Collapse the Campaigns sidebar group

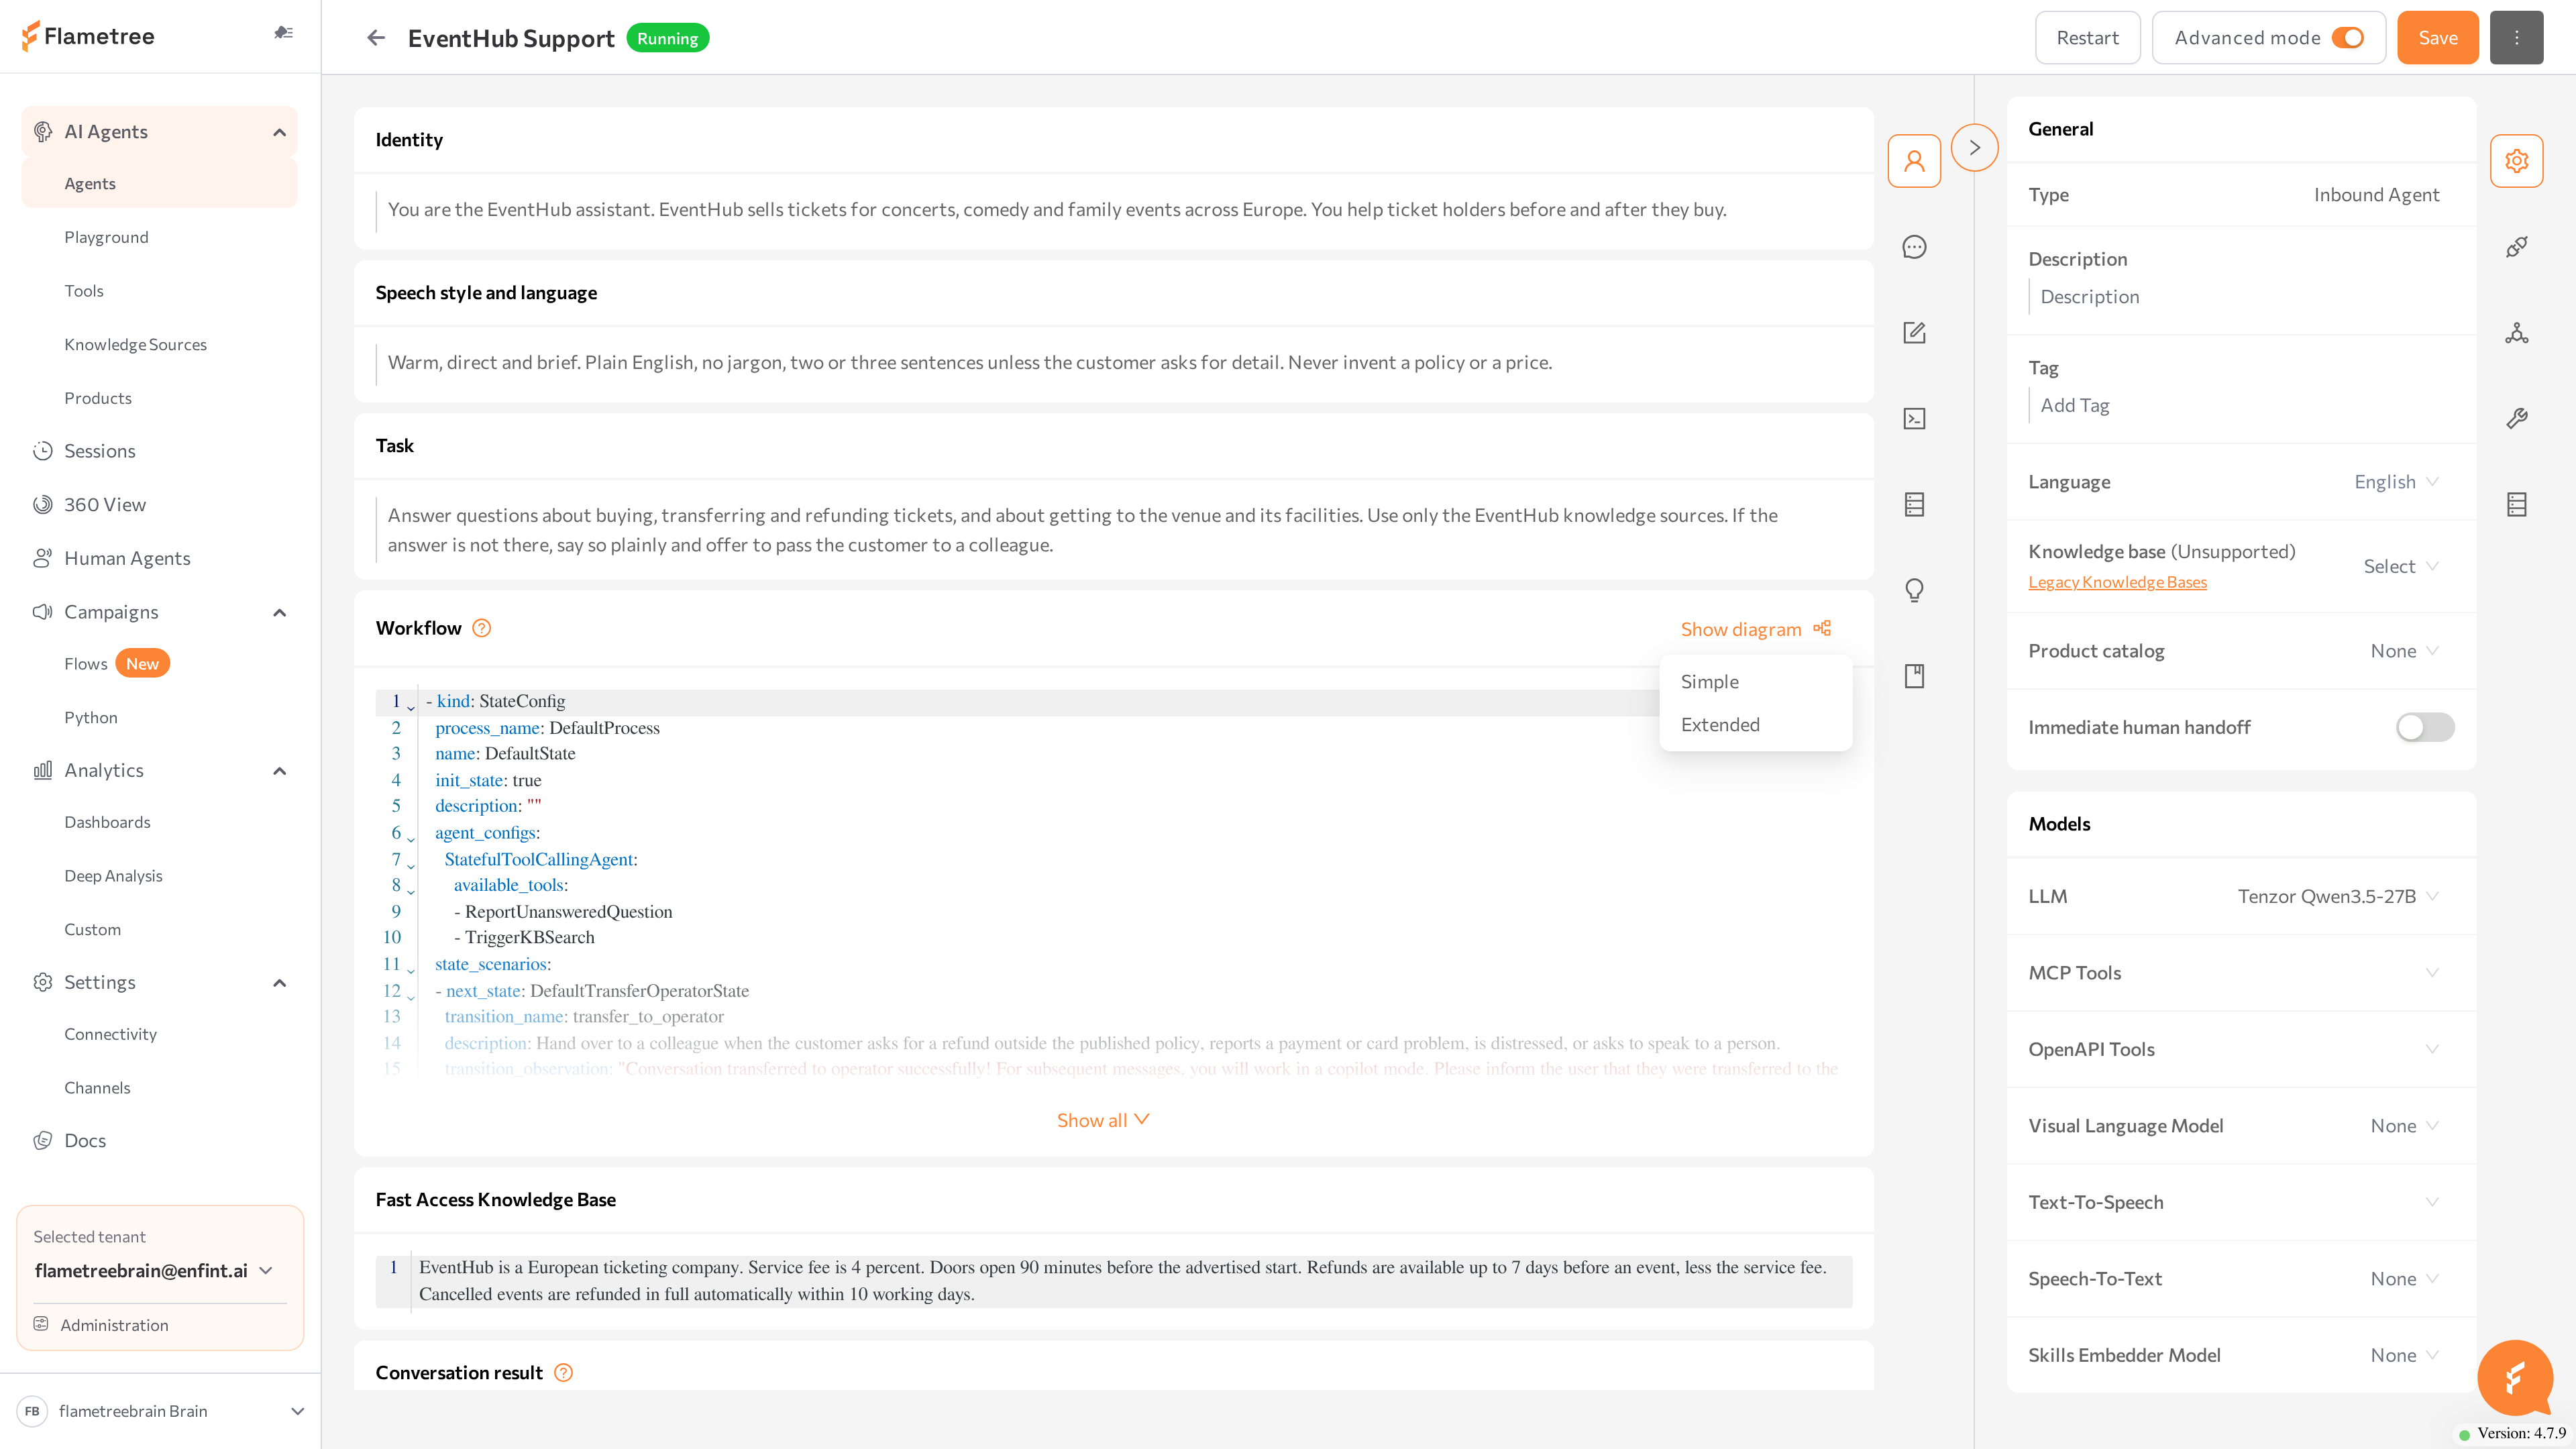[280, 612]
